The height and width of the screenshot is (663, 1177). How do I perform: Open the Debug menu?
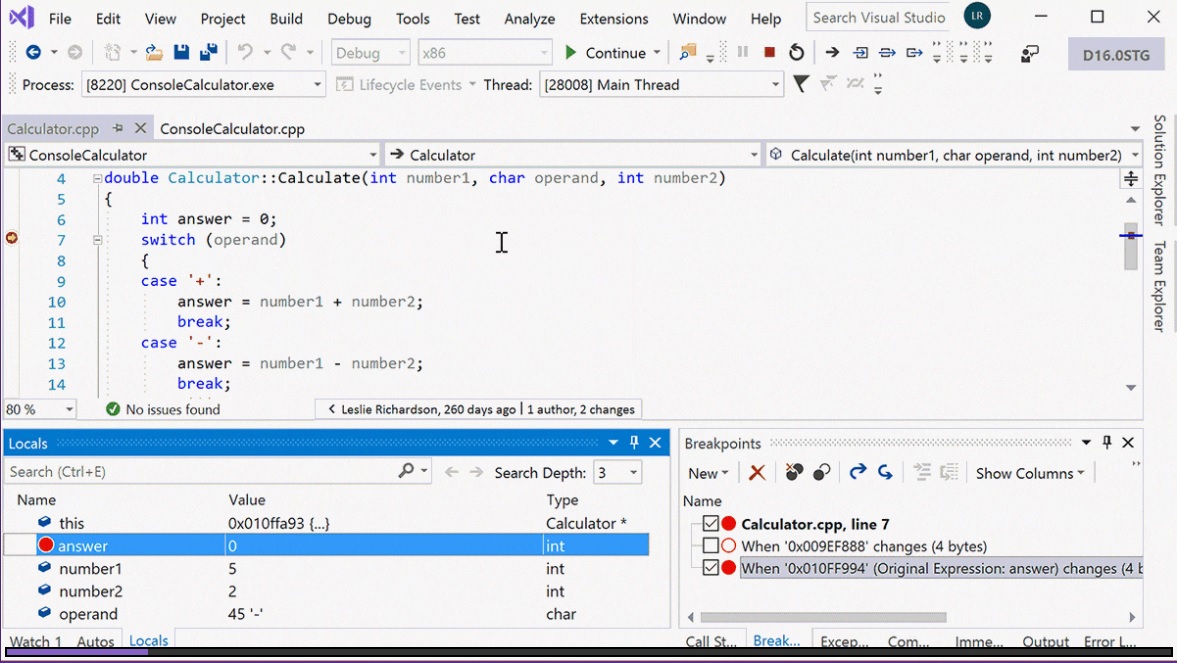coord(349,19)
